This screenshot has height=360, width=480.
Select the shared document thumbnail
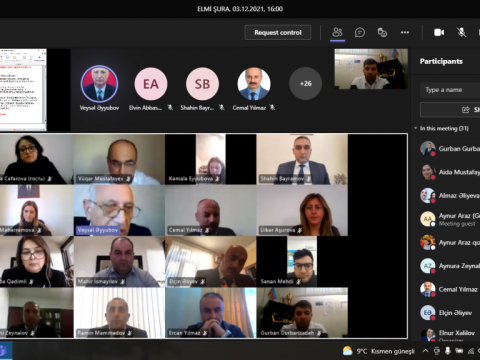[23, 90]
